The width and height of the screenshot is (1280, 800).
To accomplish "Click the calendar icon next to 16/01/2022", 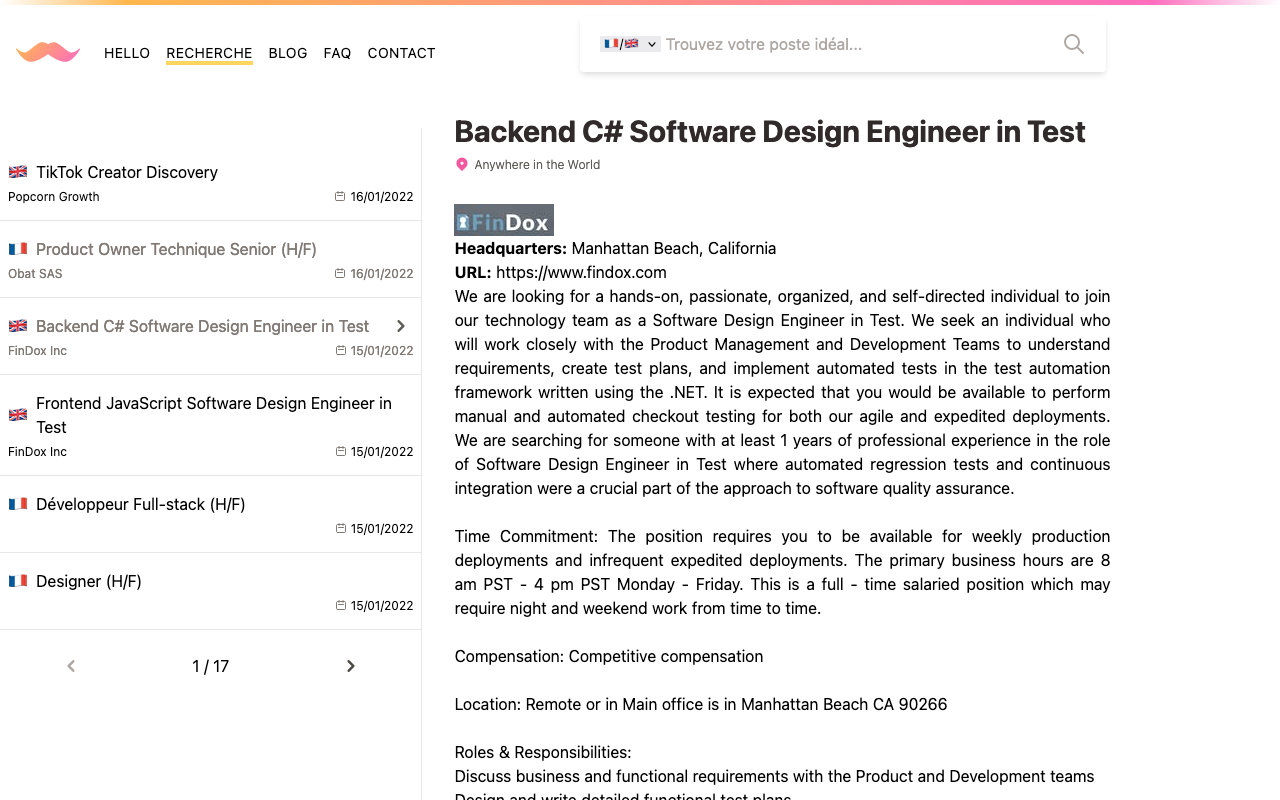I will [x=339, y=196].
